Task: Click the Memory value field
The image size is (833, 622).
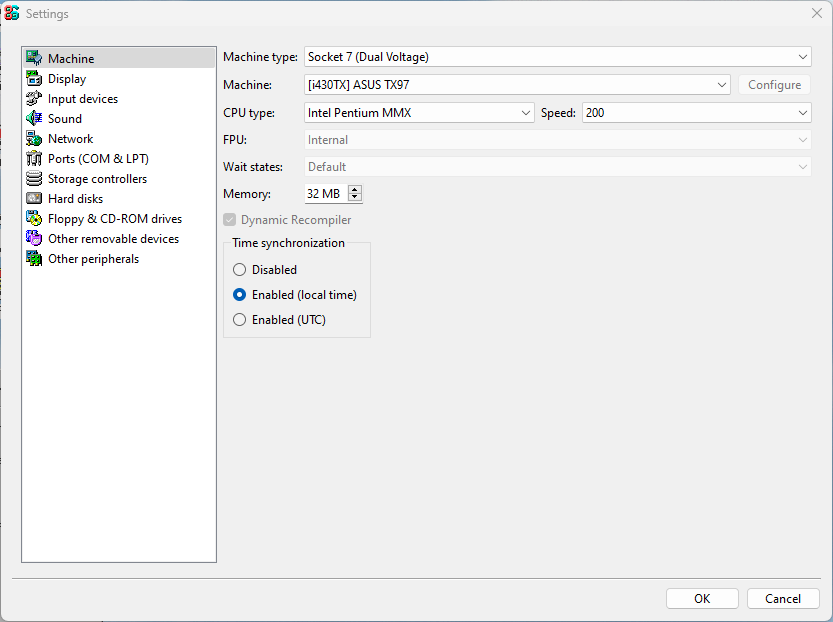Action: [326, 194]
